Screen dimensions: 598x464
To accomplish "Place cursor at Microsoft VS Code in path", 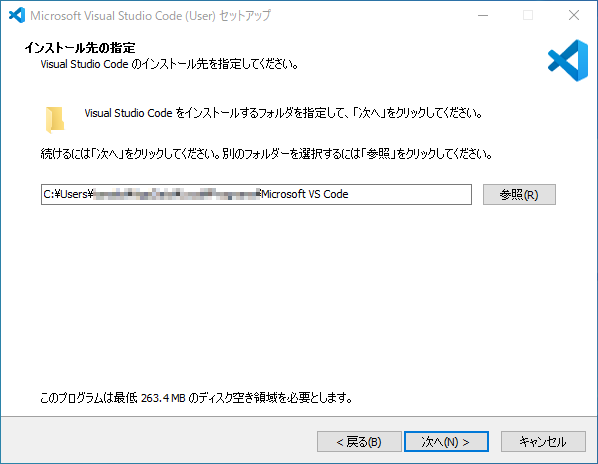I will pos(305,194).
